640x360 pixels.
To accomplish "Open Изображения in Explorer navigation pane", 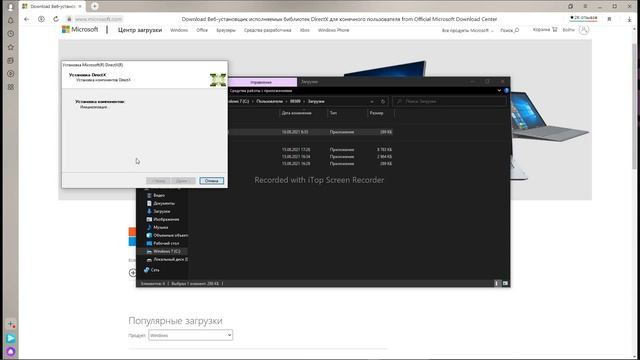I will pyautogui.click(x=166, y=219).
